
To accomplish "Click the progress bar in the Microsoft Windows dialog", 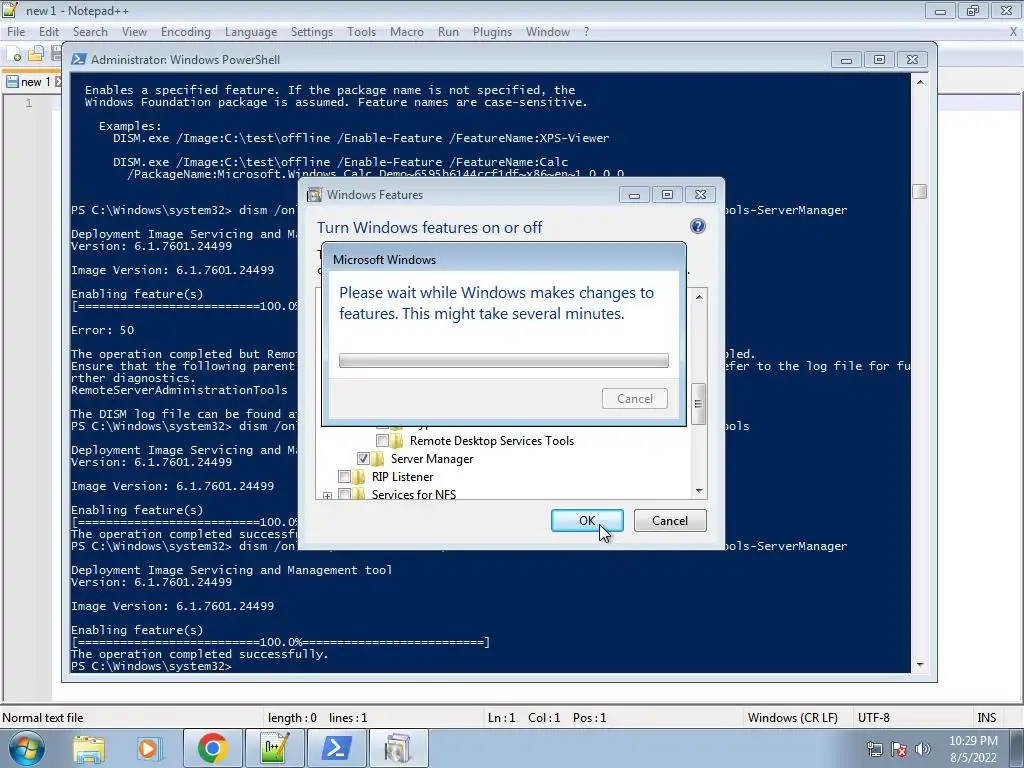I will pyautogui.click(x=504, y=360).
